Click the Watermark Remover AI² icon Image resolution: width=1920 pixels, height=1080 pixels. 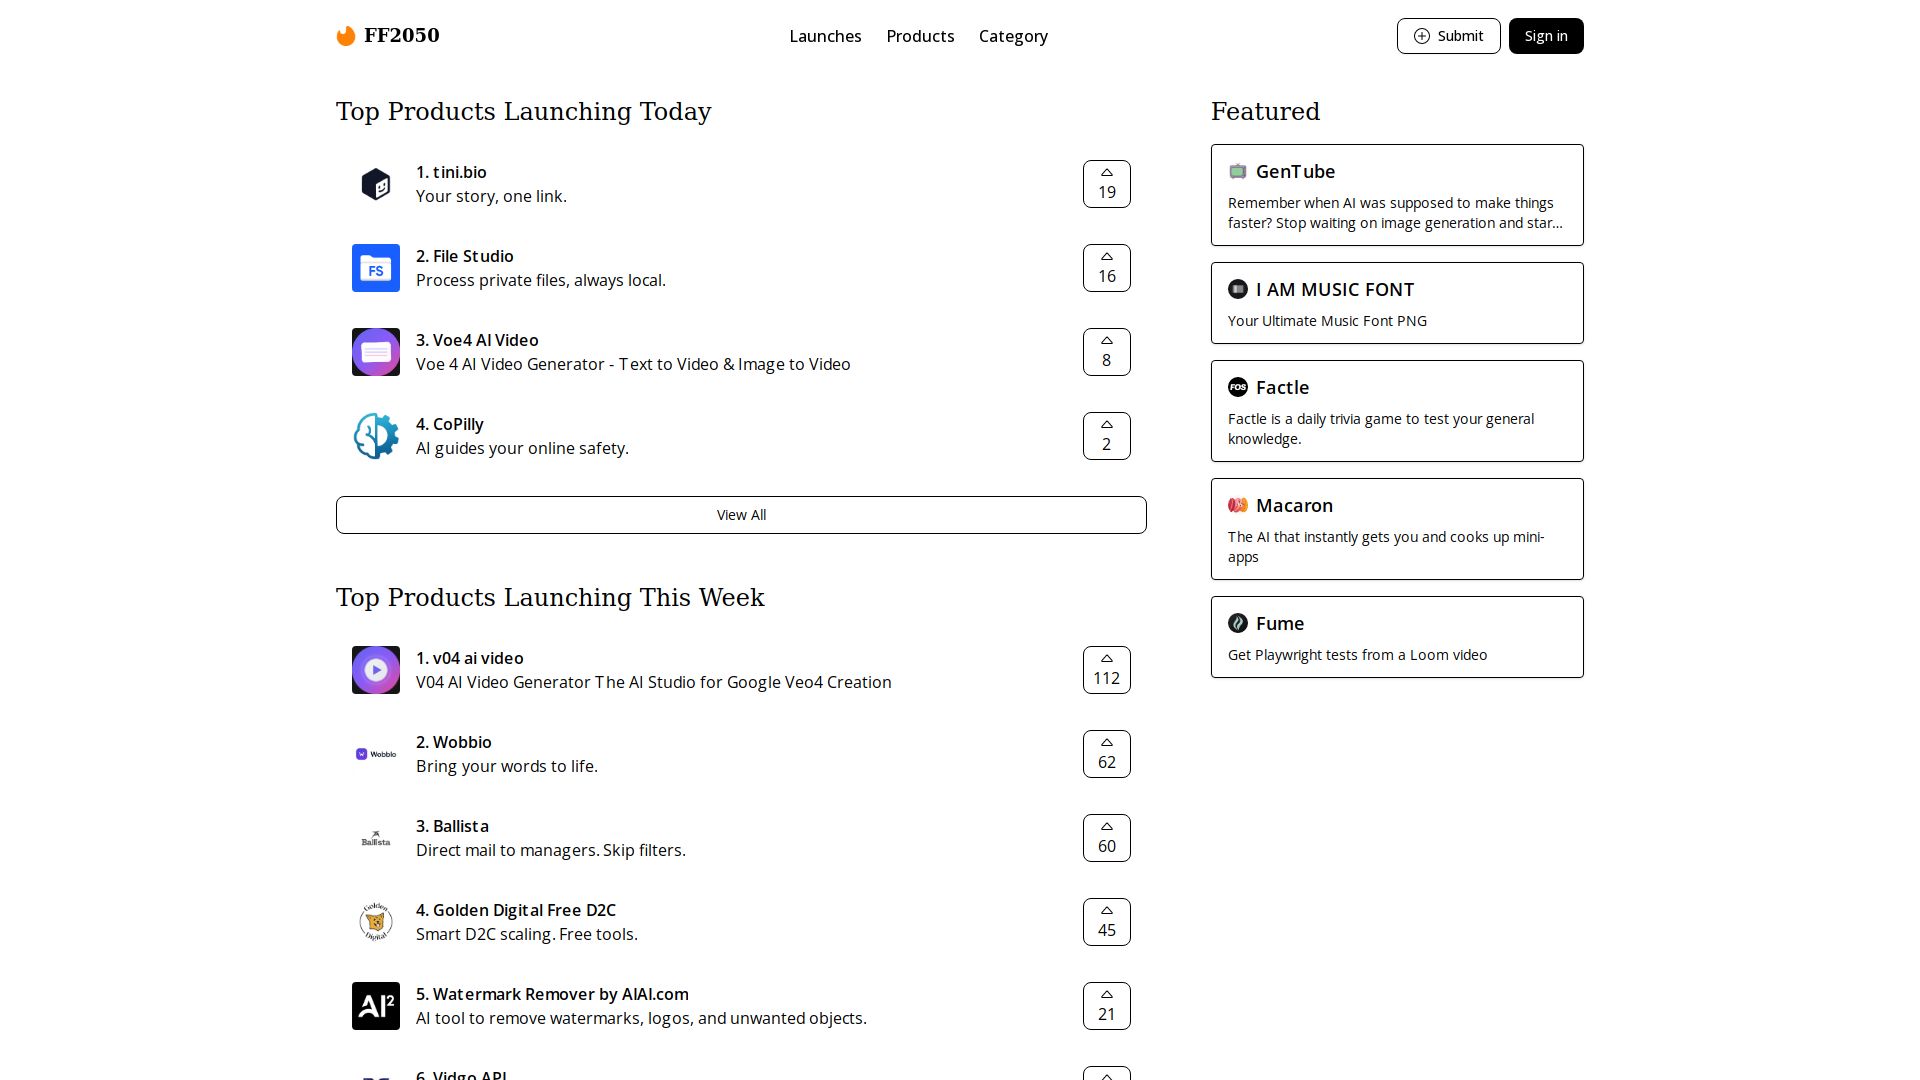click(376, 1006)
